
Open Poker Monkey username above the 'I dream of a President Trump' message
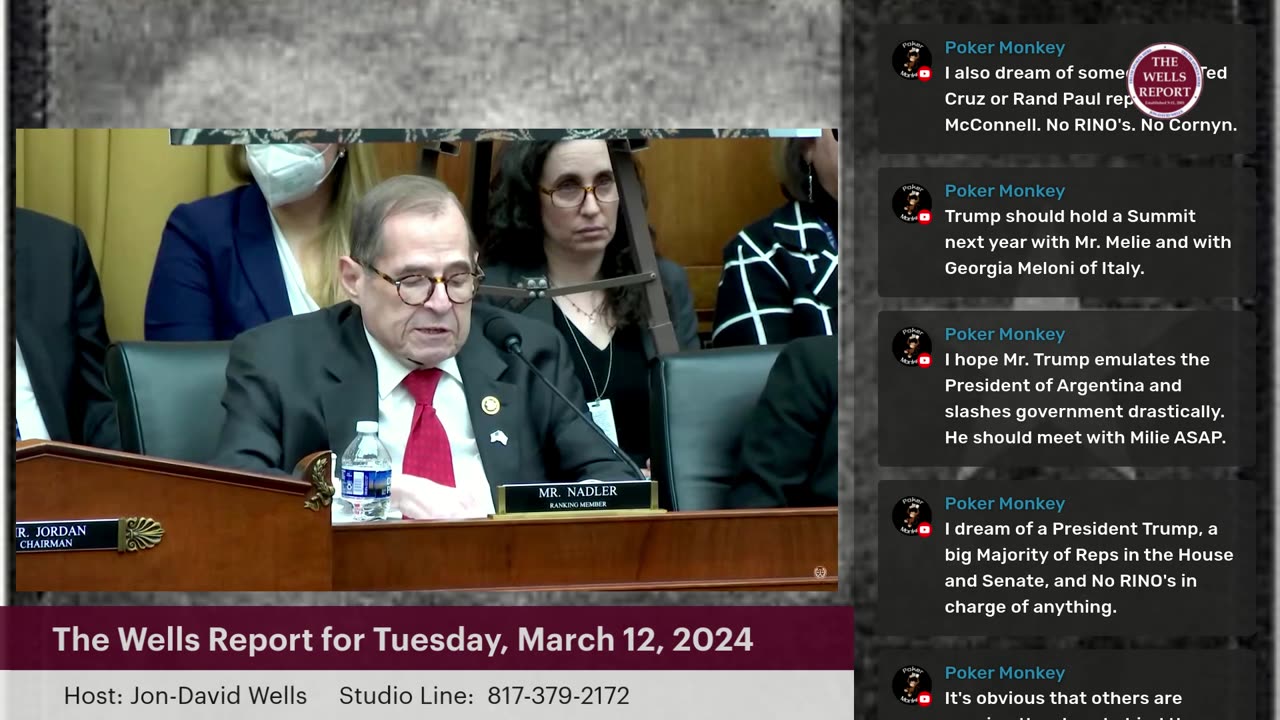(x=1004, y=504)
